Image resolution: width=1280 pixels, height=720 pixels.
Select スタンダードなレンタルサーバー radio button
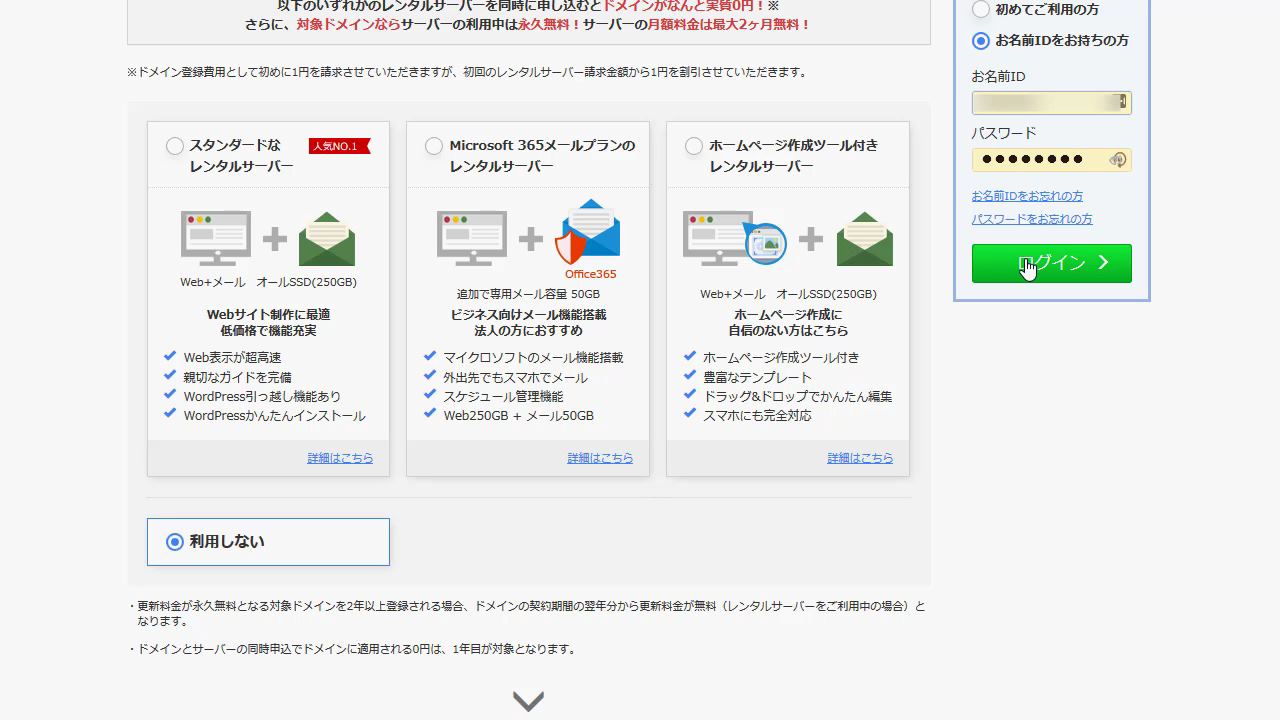coord(175,146)
